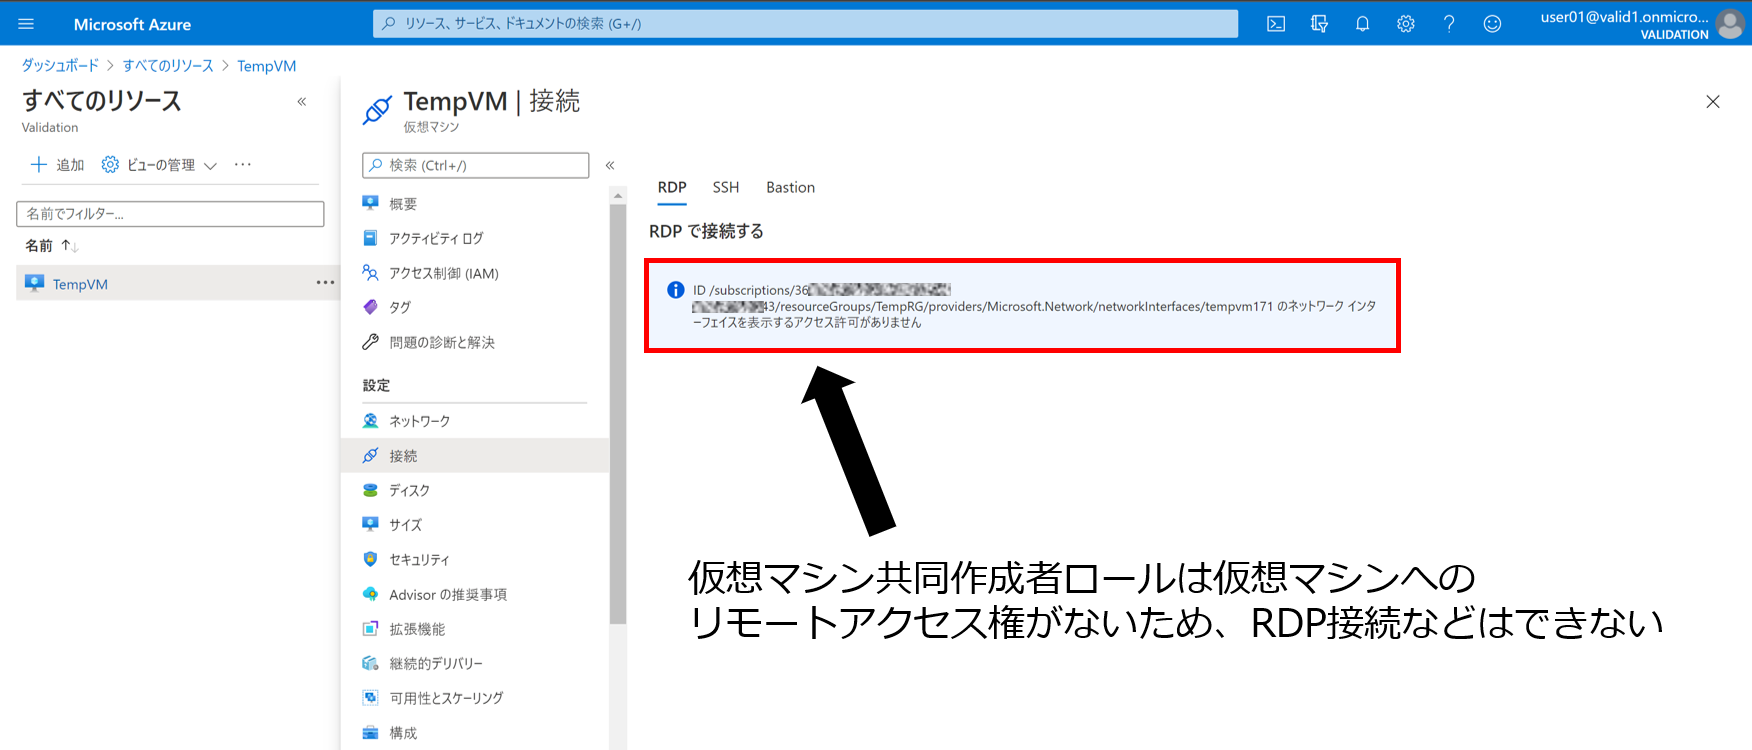This screenshot has width=1752, height=750.
Task: Click the 追加 add button
Action: 58,165
